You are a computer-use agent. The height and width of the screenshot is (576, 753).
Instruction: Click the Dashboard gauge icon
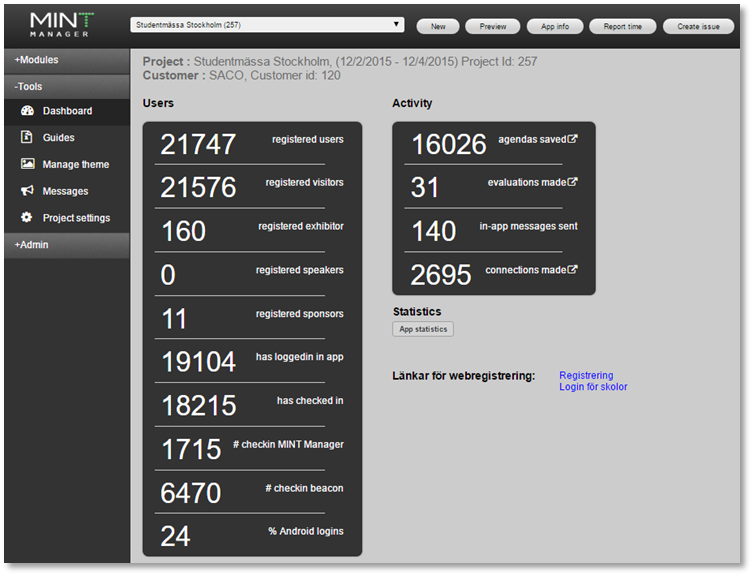pos(27,111)
